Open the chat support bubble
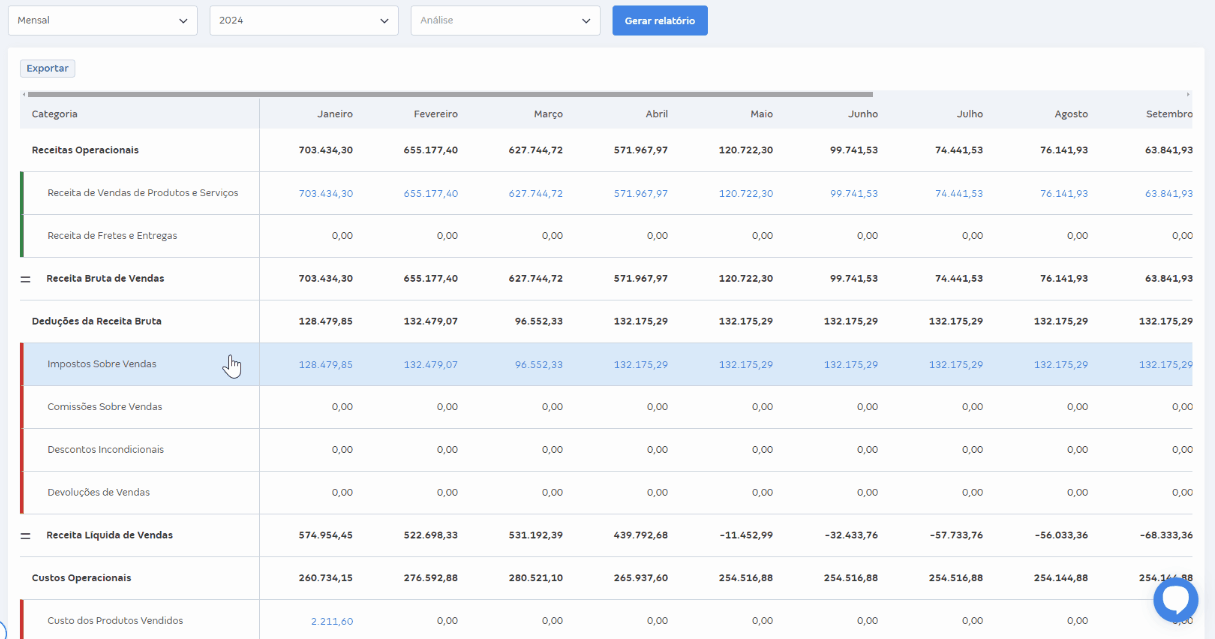The image size is (1215, 639). tap(1175, 600)
